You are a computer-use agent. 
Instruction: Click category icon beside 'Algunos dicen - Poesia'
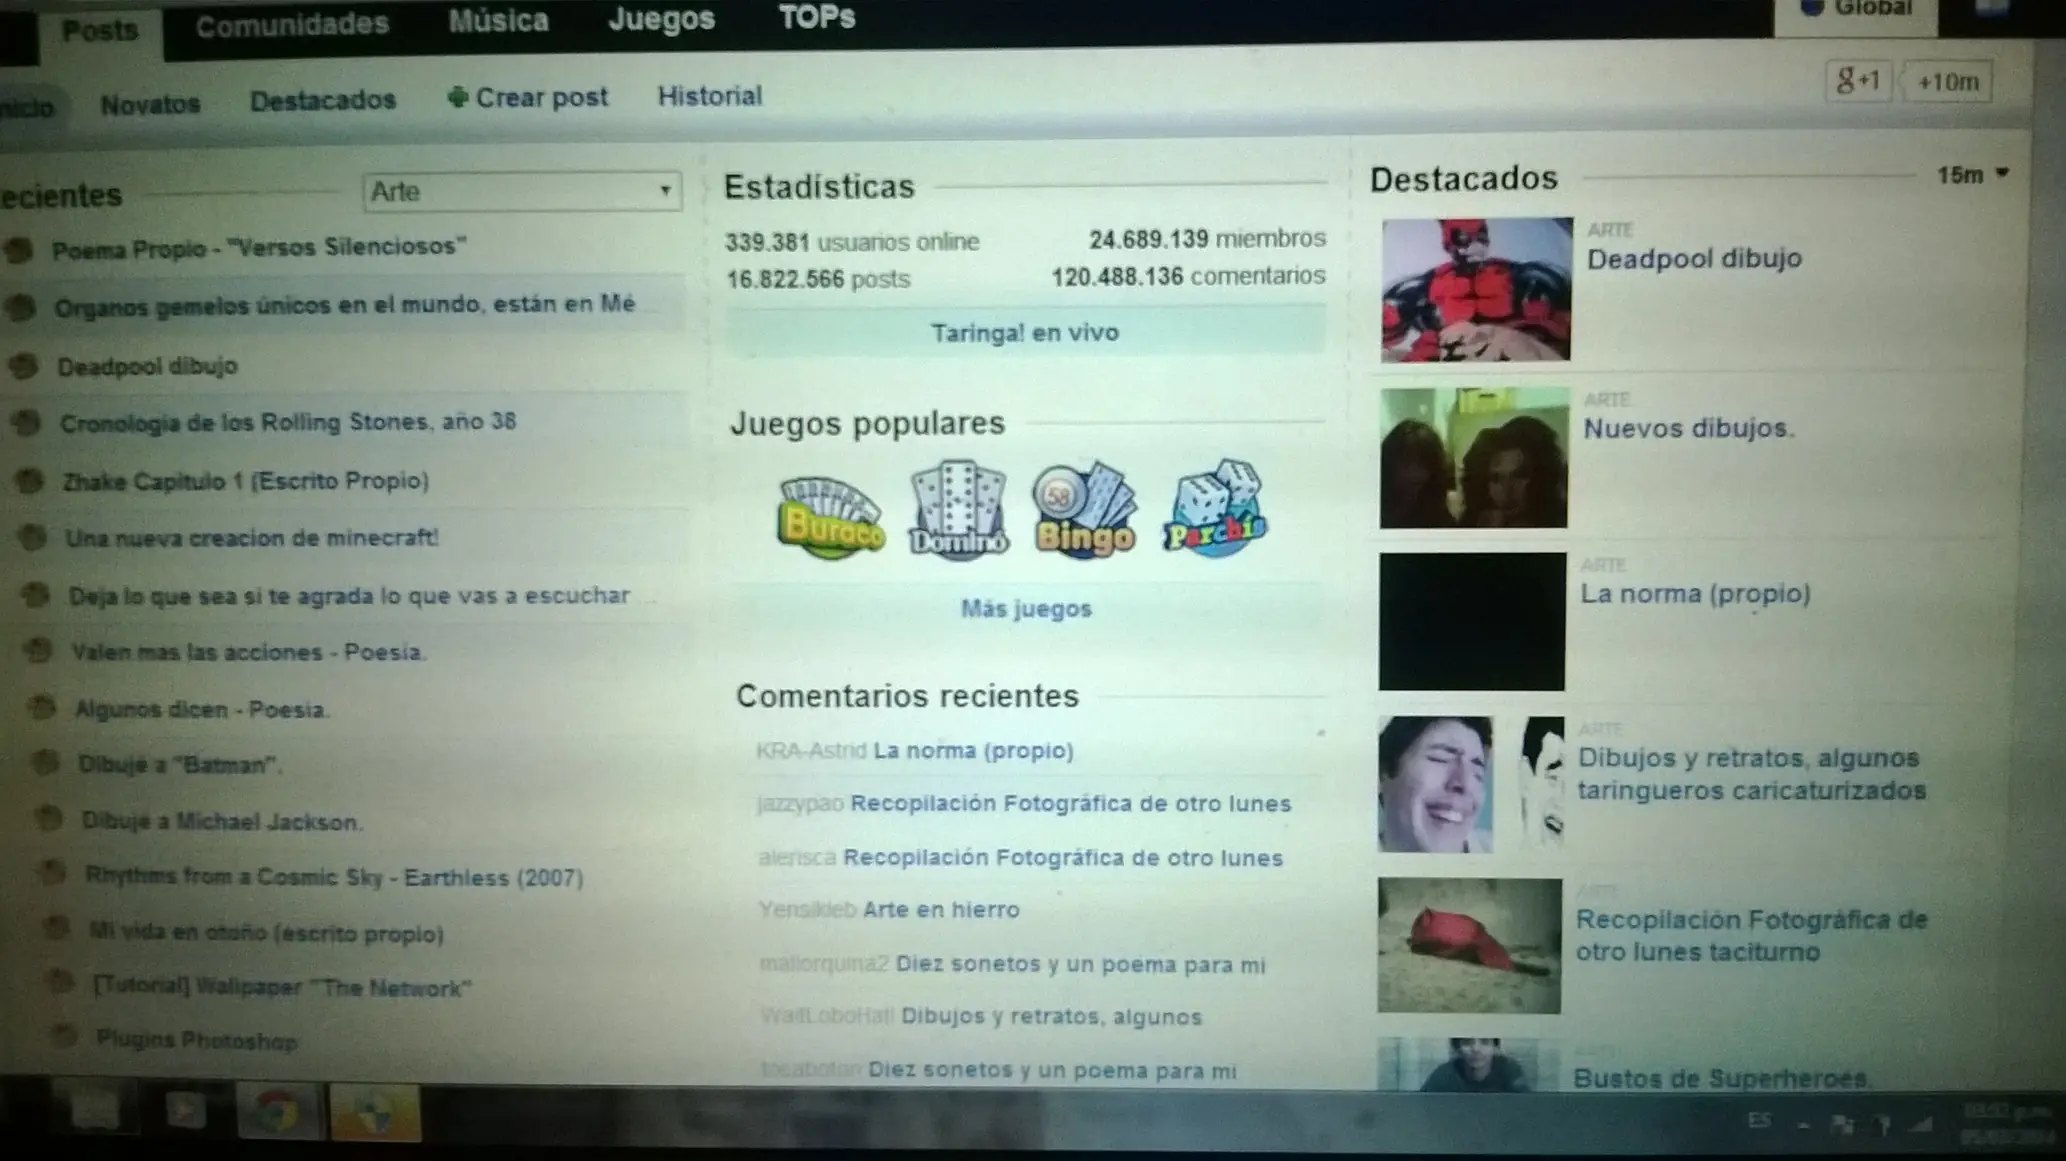[42, 709]
